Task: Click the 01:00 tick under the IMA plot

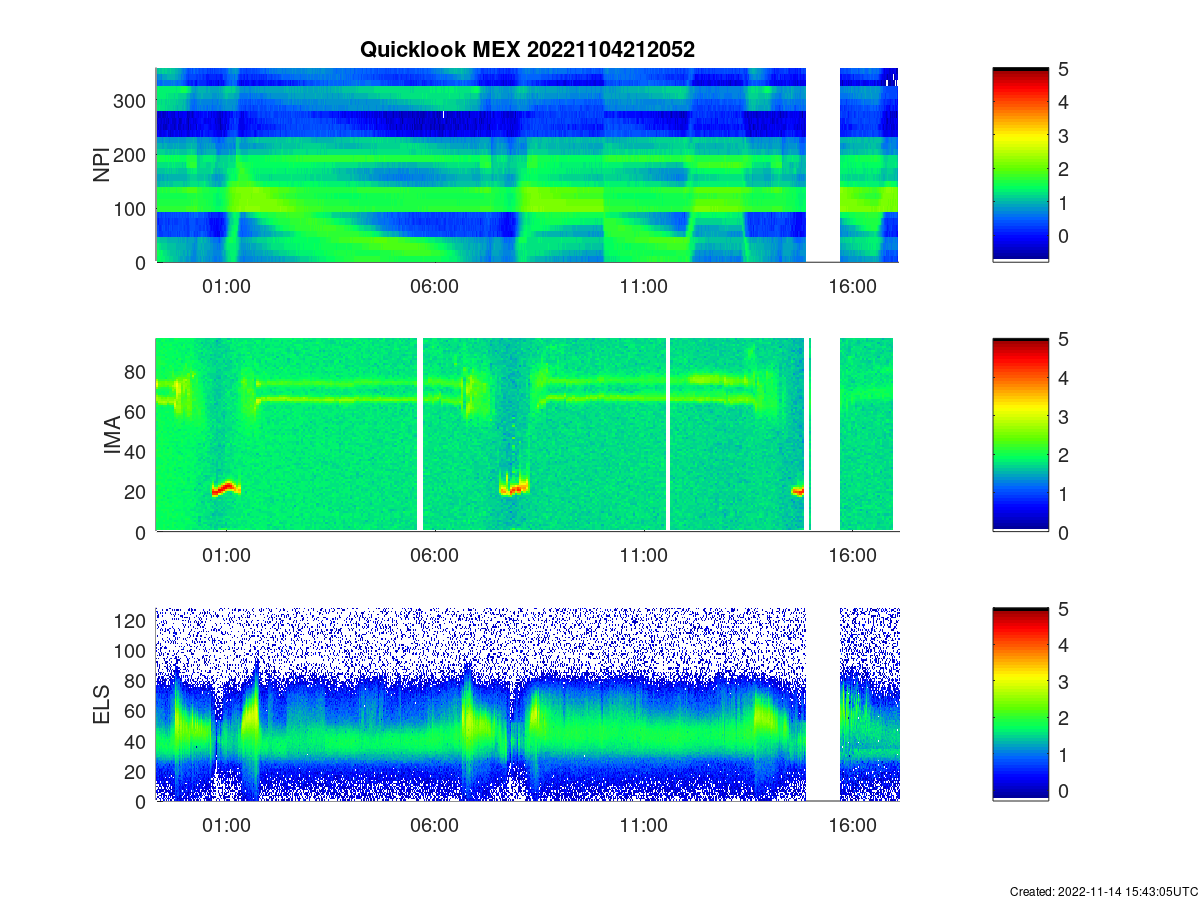Action: click(226, 556)
